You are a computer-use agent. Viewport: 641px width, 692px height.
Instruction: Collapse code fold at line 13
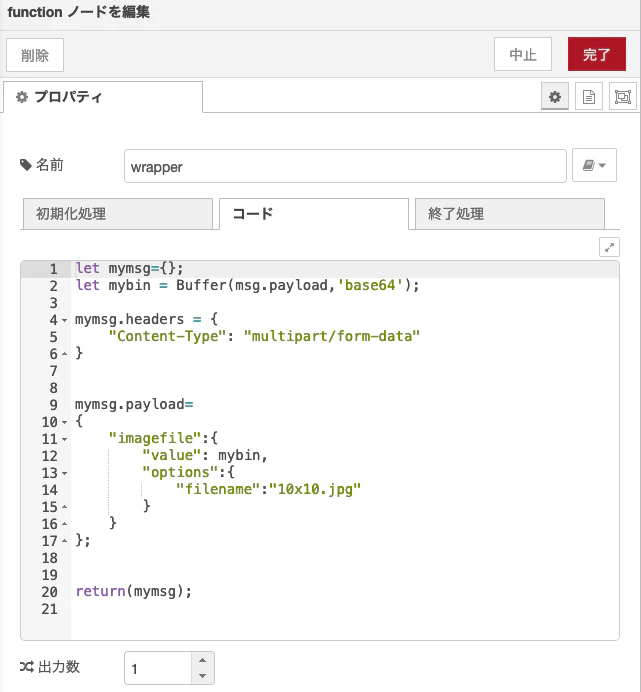[x=64, y=473]
